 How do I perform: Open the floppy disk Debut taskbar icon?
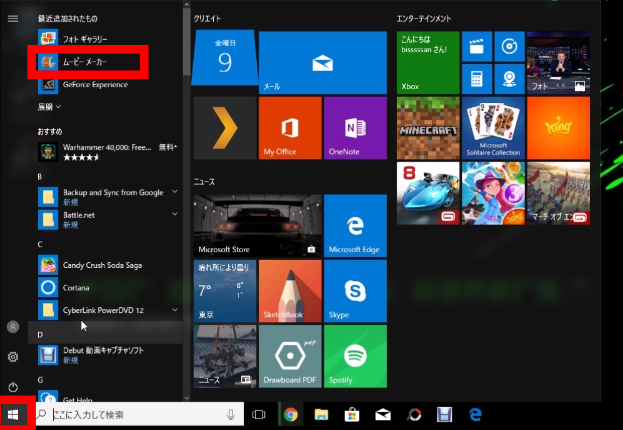pyautogui.click(x=444, y=415)
